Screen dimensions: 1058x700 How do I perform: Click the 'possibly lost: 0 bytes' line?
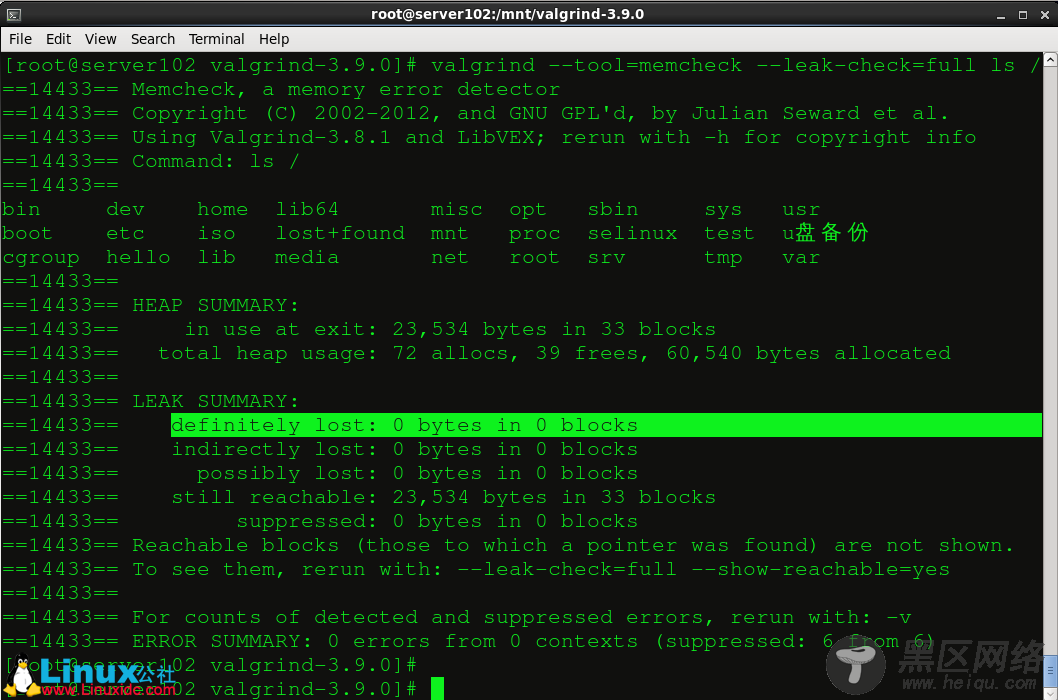click(417, 473)
